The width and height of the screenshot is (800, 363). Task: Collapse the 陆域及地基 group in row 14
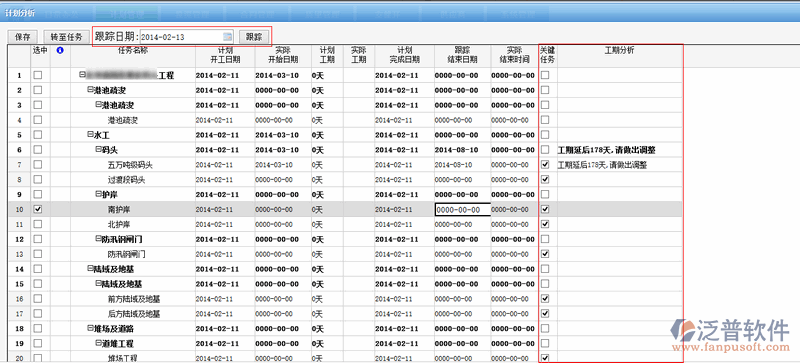90,268
